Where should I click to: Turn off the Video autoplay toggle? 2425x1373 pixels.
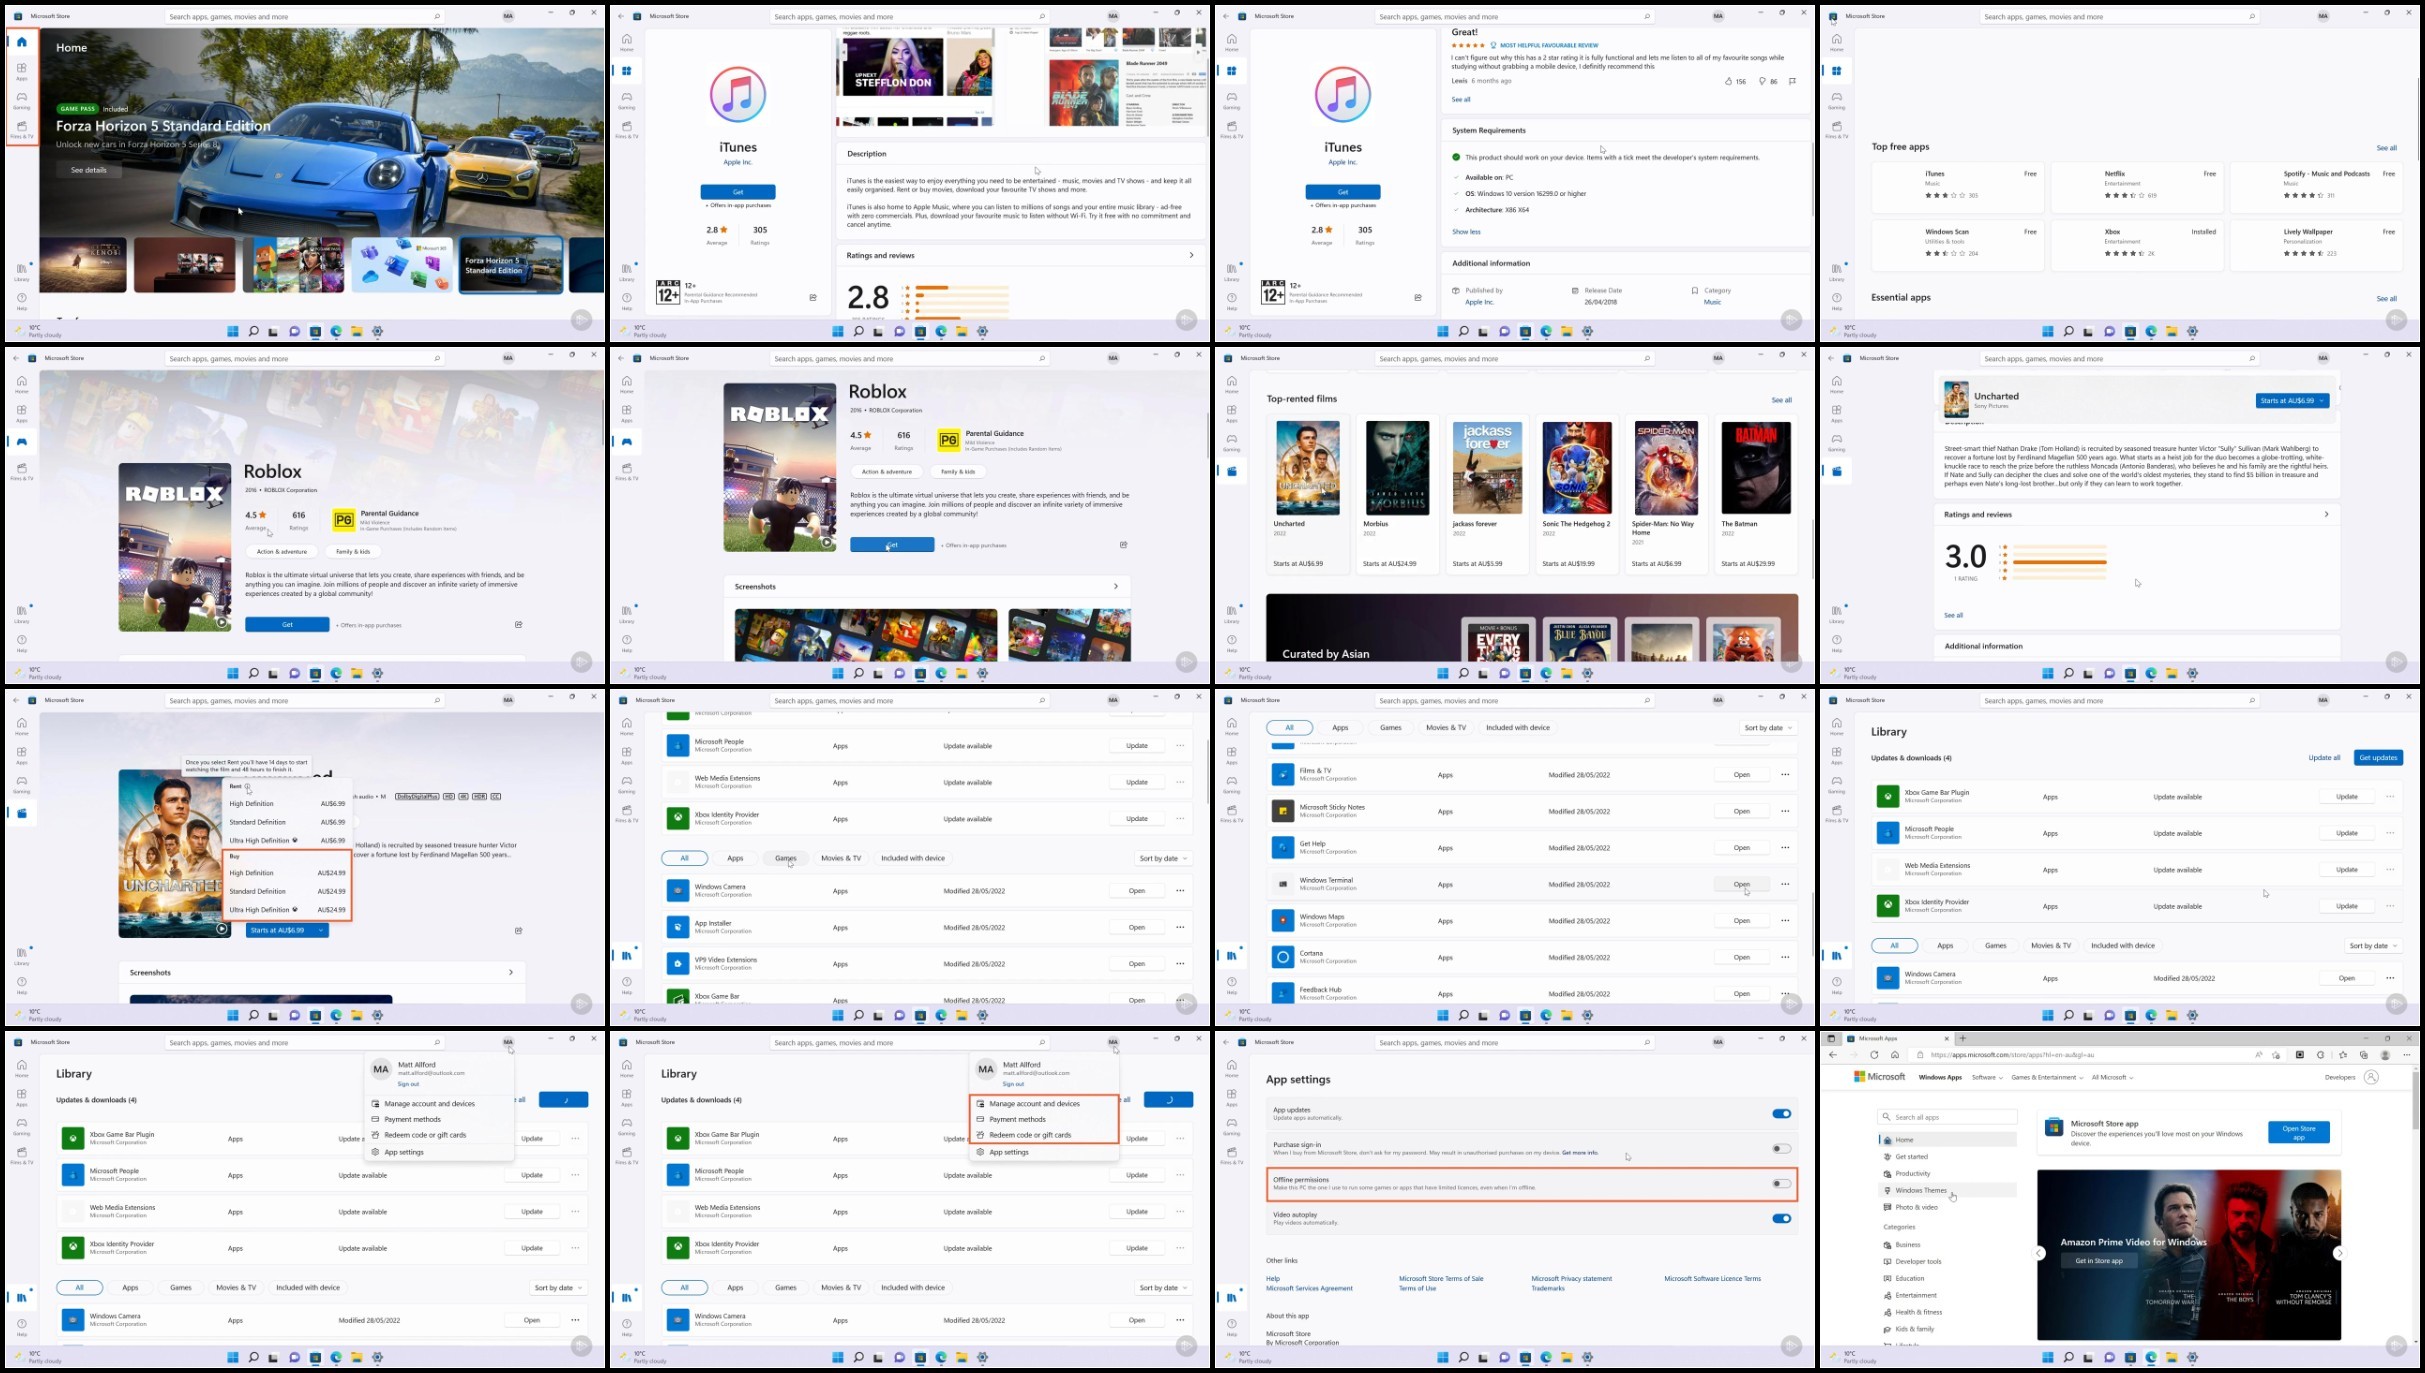[x=1781, y=1219]
